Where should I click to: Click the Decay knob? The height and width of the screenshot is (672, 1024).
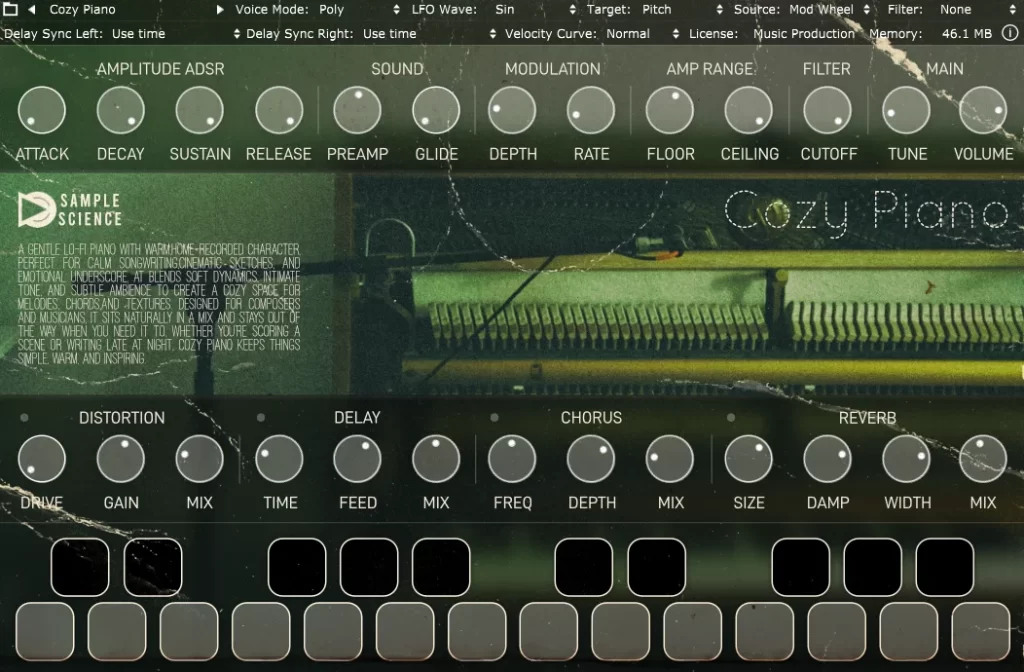pos(121,110)
